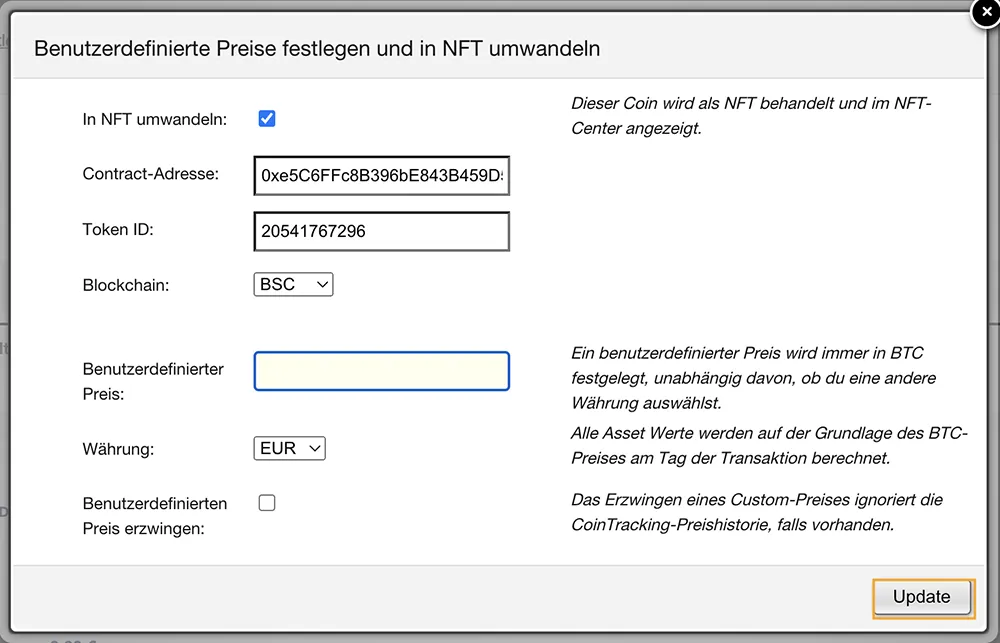
Task: Click the 'Benutzerdefinierter Preis:' label
Action: coord(153,381)
